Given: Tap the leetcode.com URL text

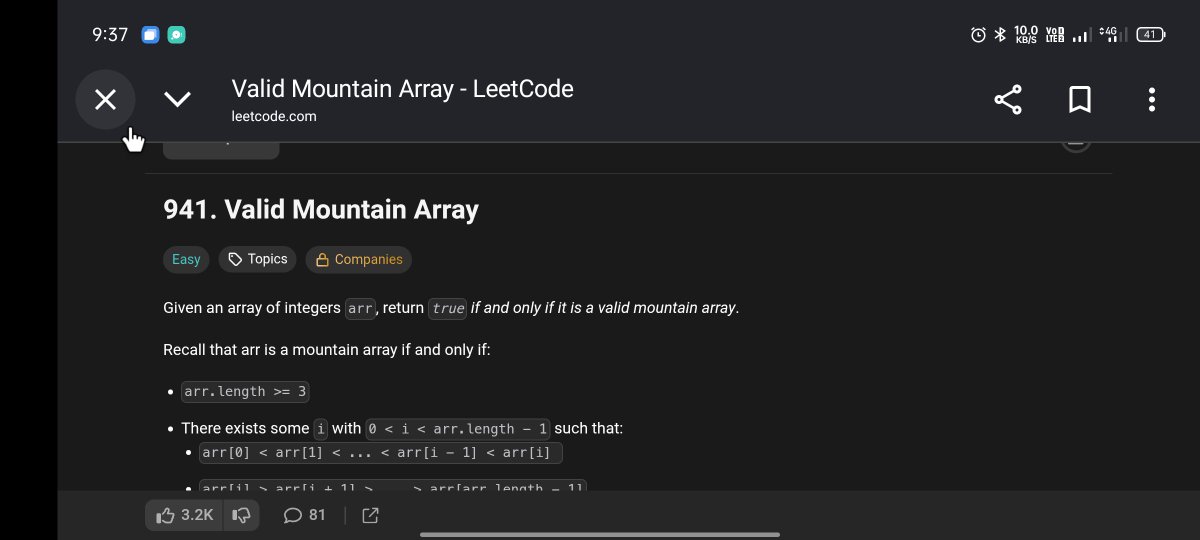Looking at the screenshot, I should tap(274, 116).
